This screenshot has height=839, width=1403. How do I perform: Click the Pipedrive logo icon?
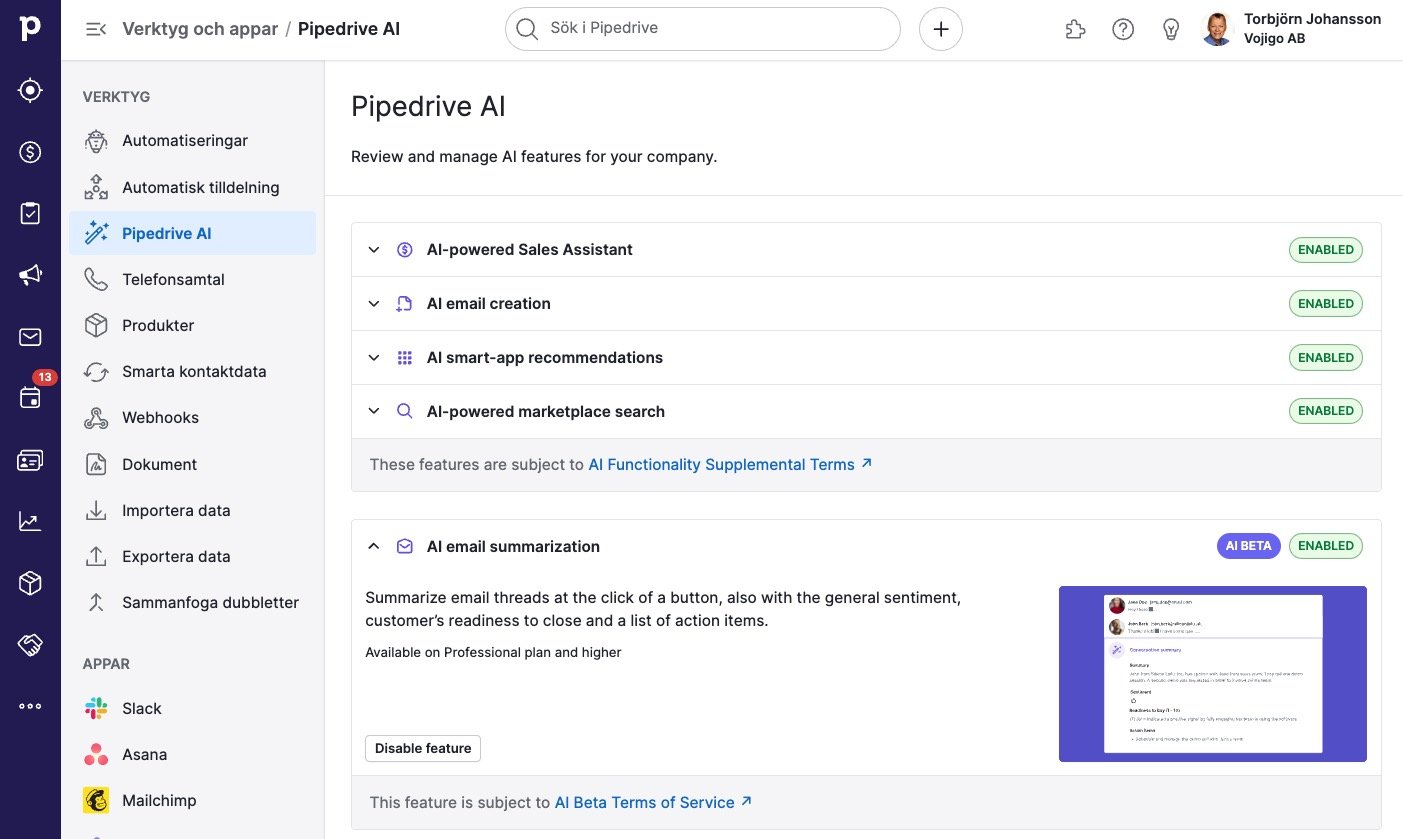pyautogui.click(x=30, y=29)
